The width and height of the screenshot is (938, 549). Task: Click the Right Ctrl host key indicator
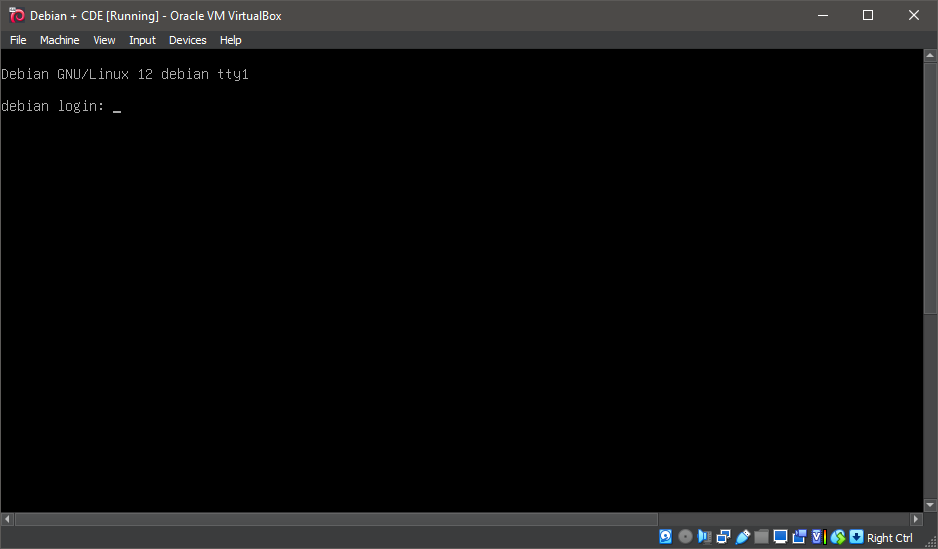(889, 538)
